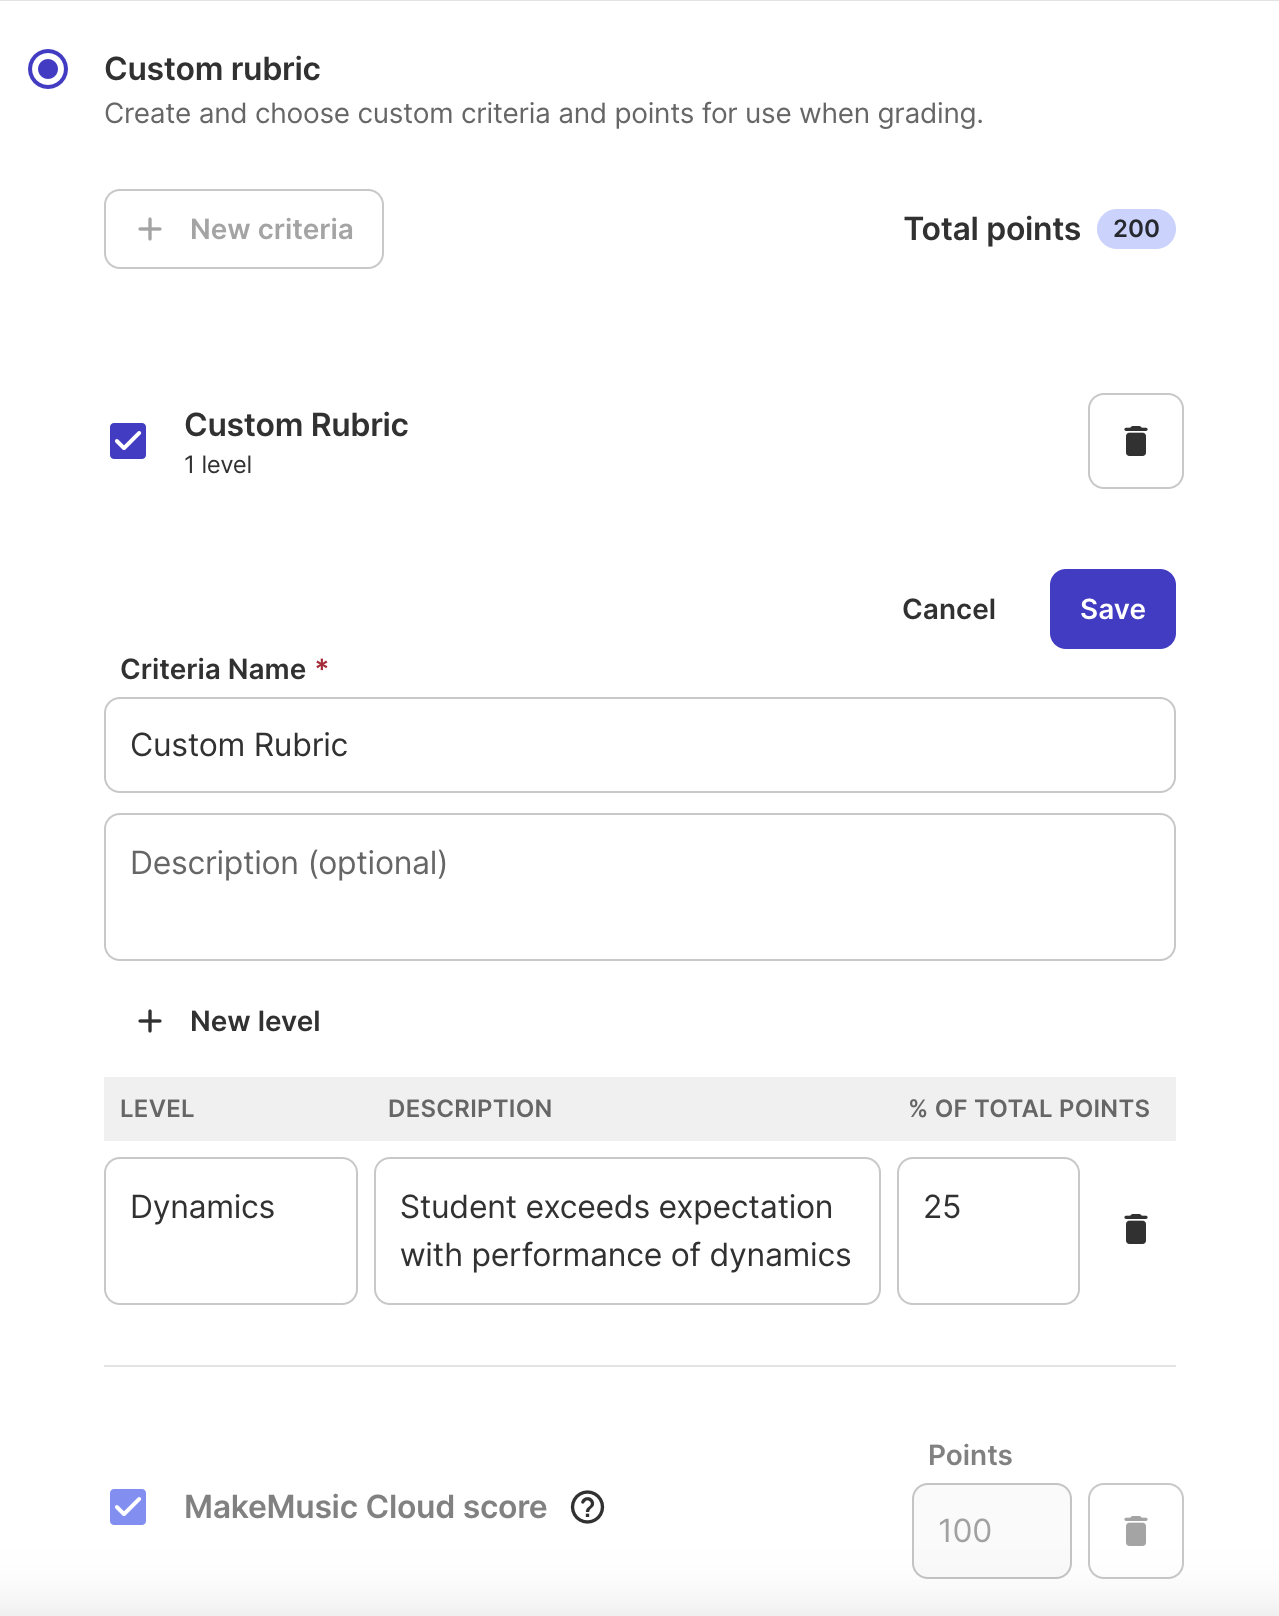The image size is (1279, 1616).
Task: Click the 25 percent value field for Dynamics
Action: click(x=988, y=1229)
